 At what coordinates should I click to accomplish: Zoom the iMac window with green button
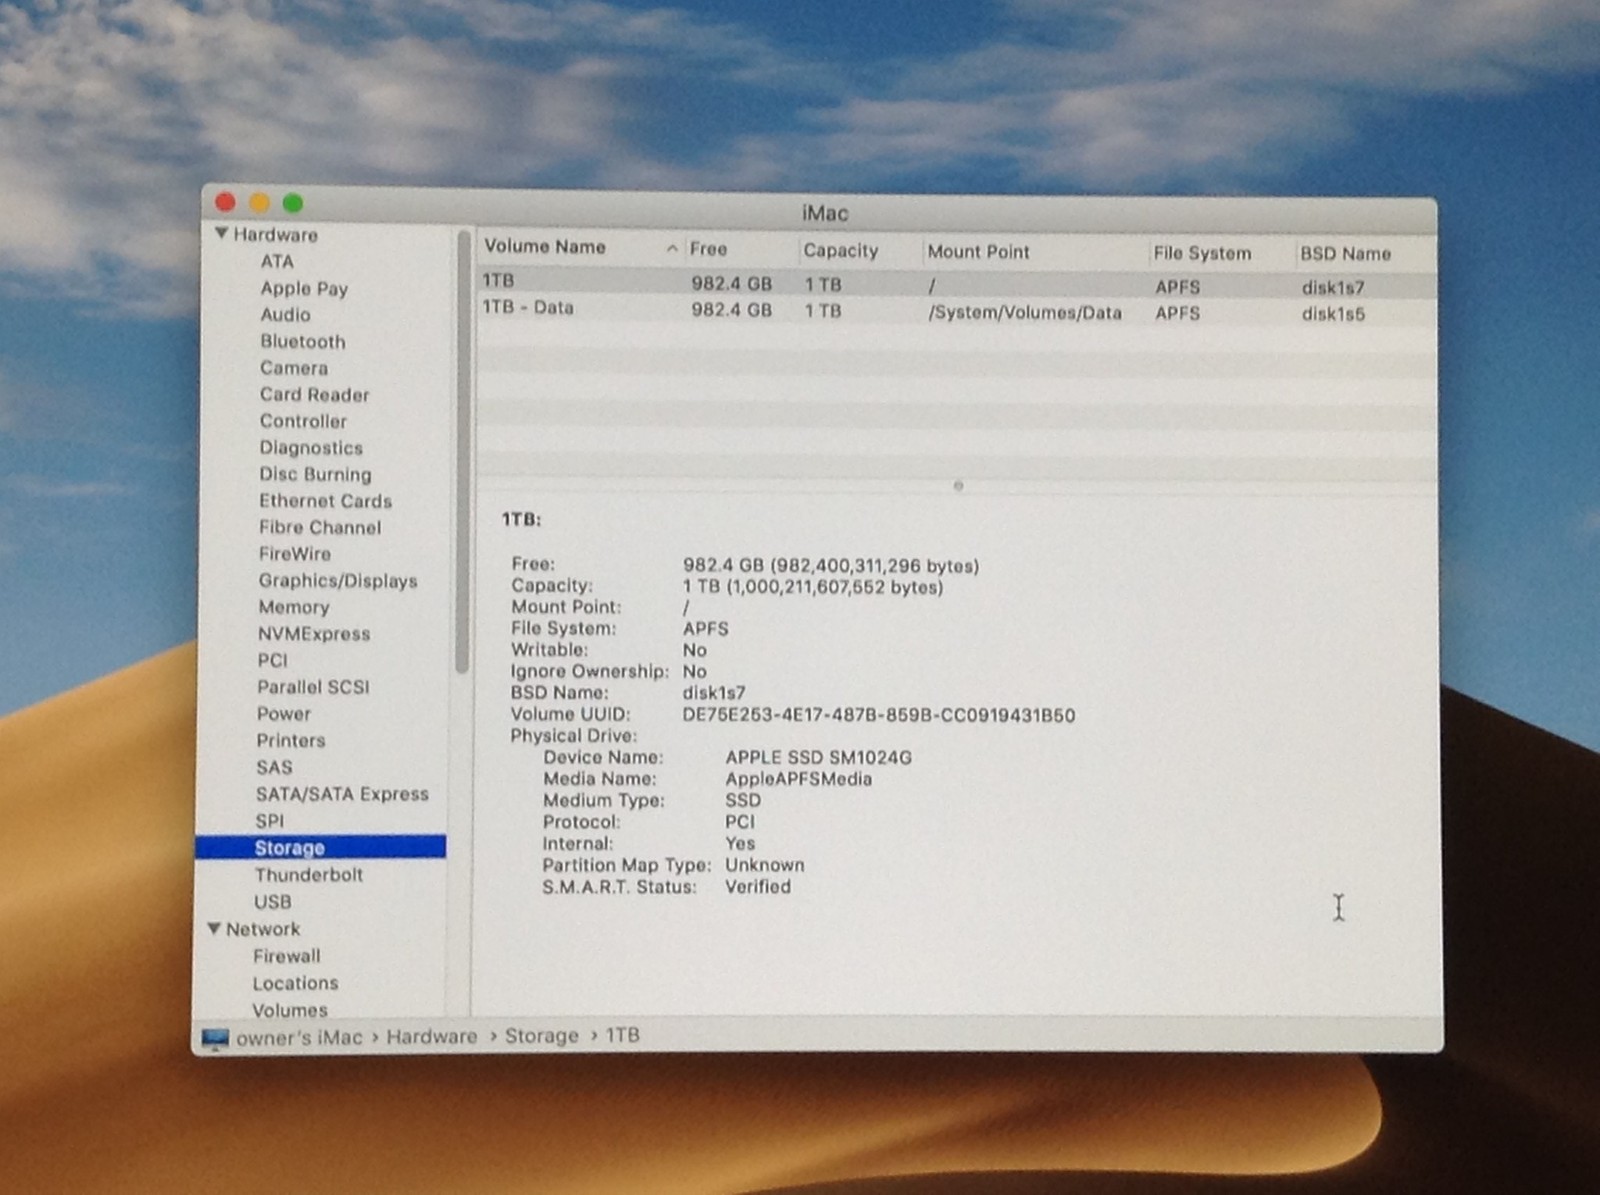(x=293, y=204)
